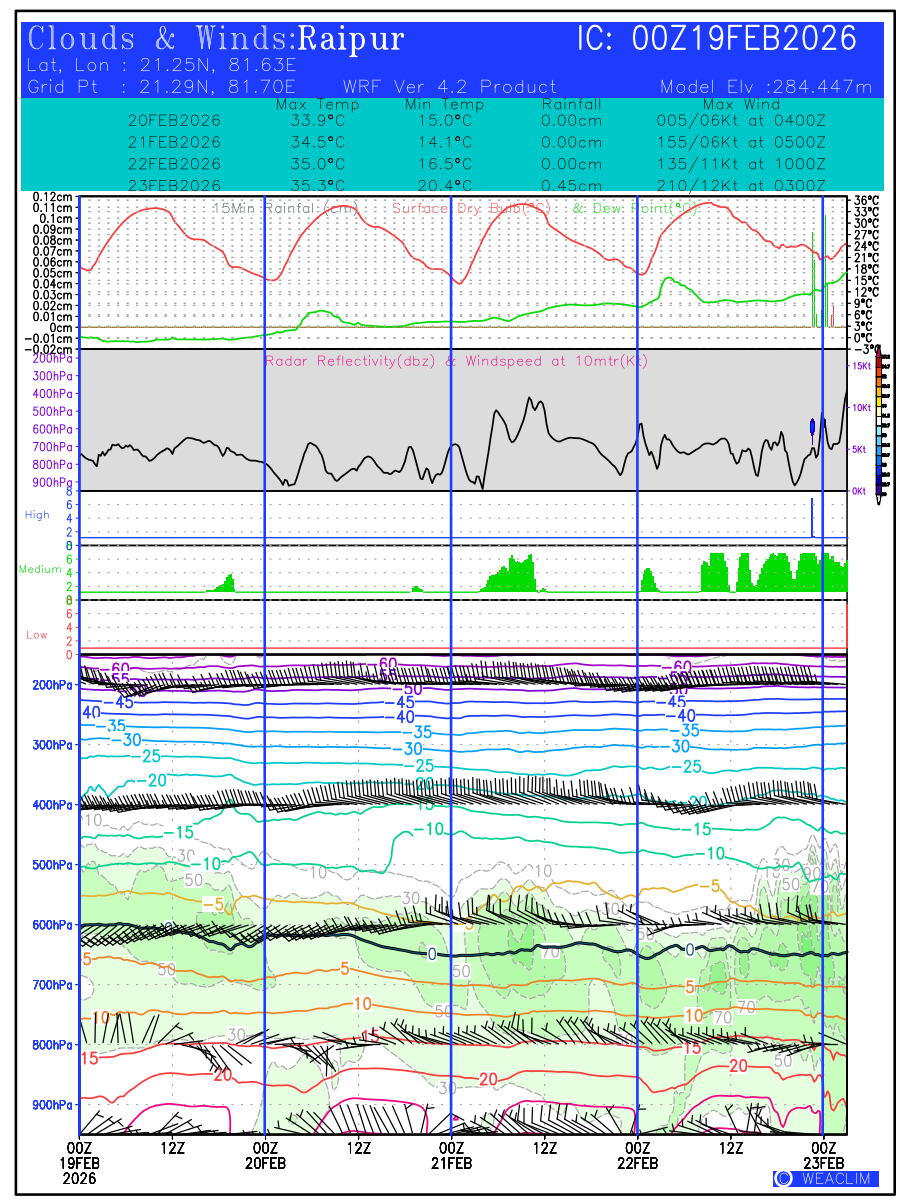Click the blue radar reflectivity blob near 23FEB
The height and width of the screenshot is (1200, 900).
point(812,427)
